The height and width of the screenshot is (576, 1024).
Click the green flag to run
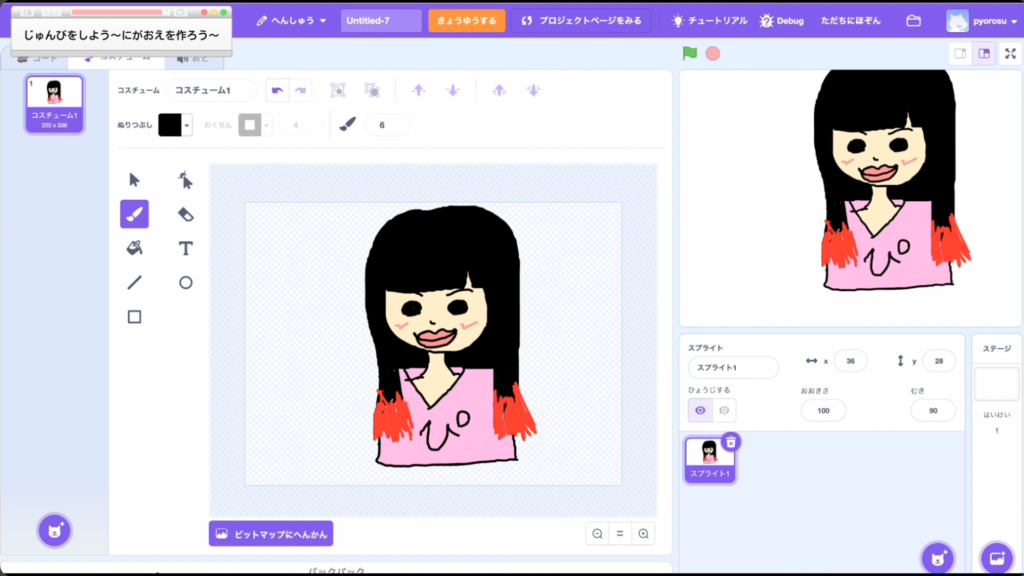pyautogui.click(x=690, y=53)
